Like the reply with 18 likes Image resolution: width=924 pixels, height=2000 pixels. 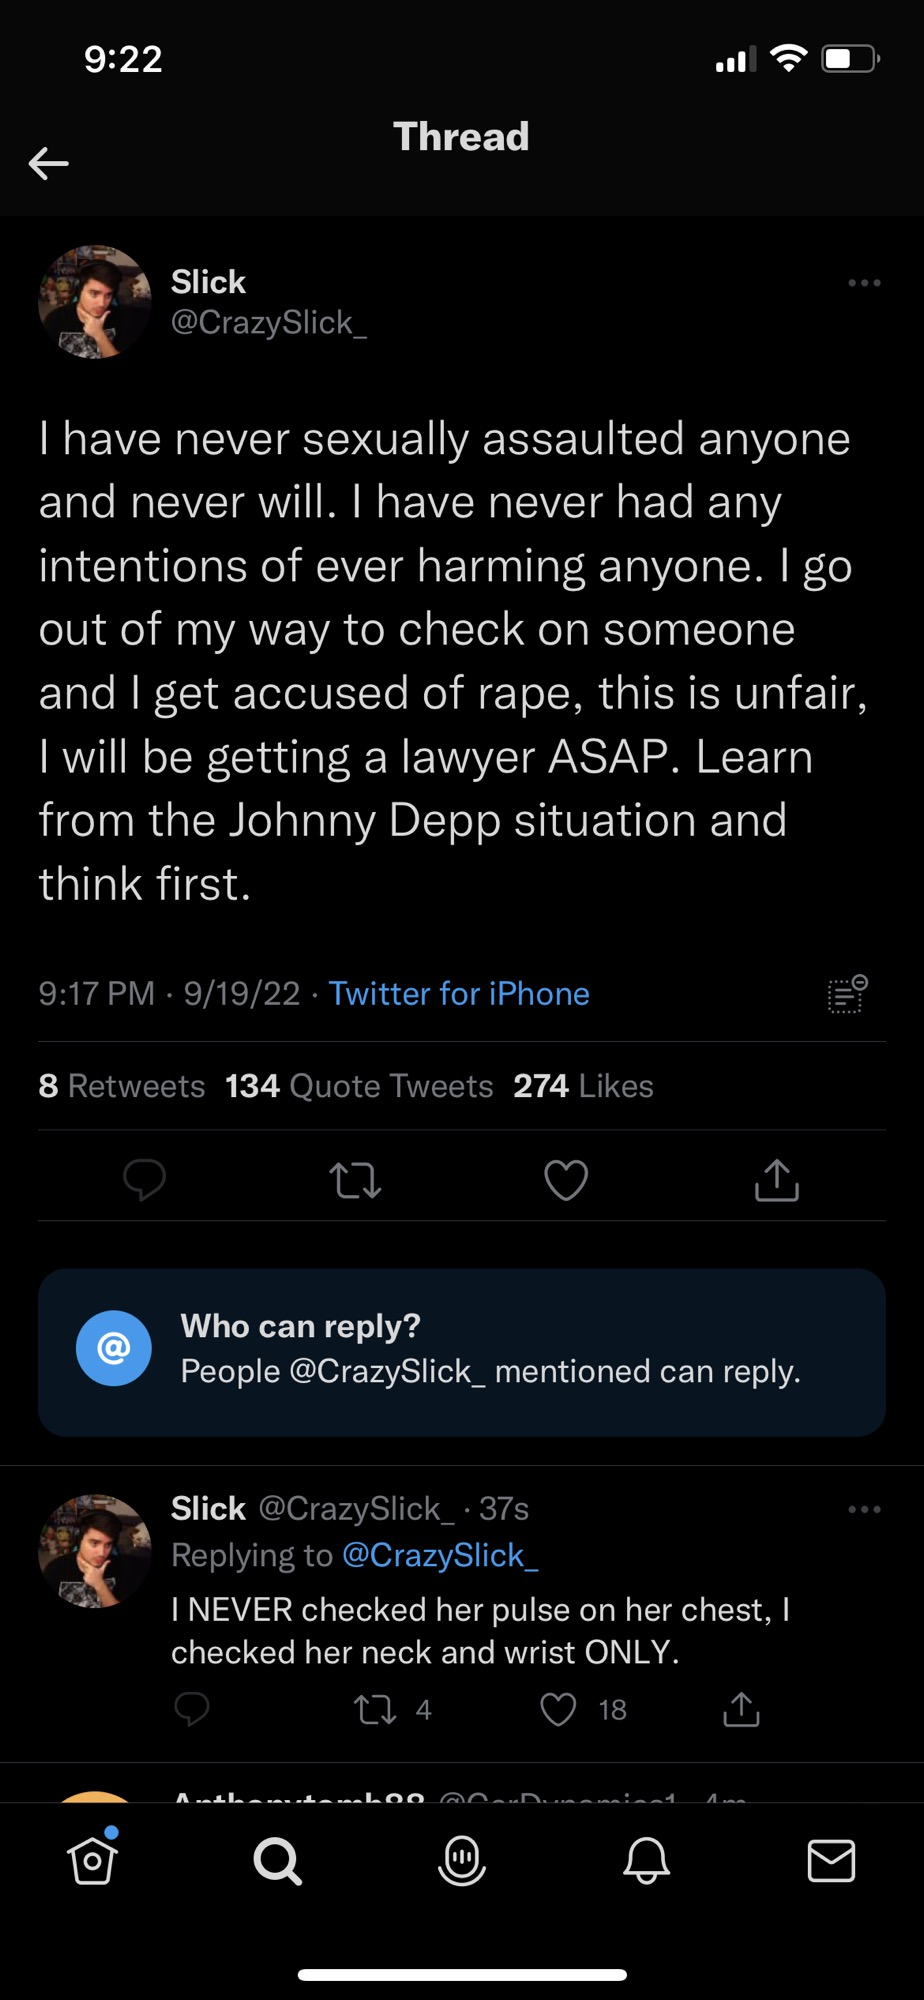(x=558, y=1710)
